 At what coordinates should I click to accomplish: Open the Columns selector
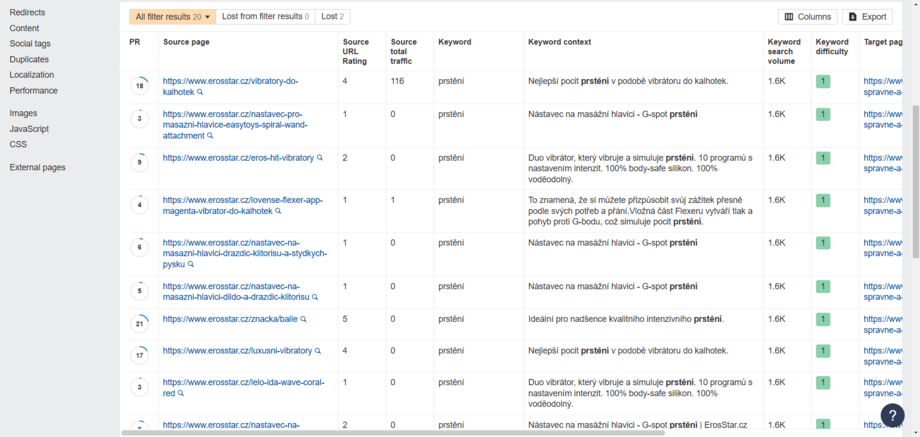807,17
